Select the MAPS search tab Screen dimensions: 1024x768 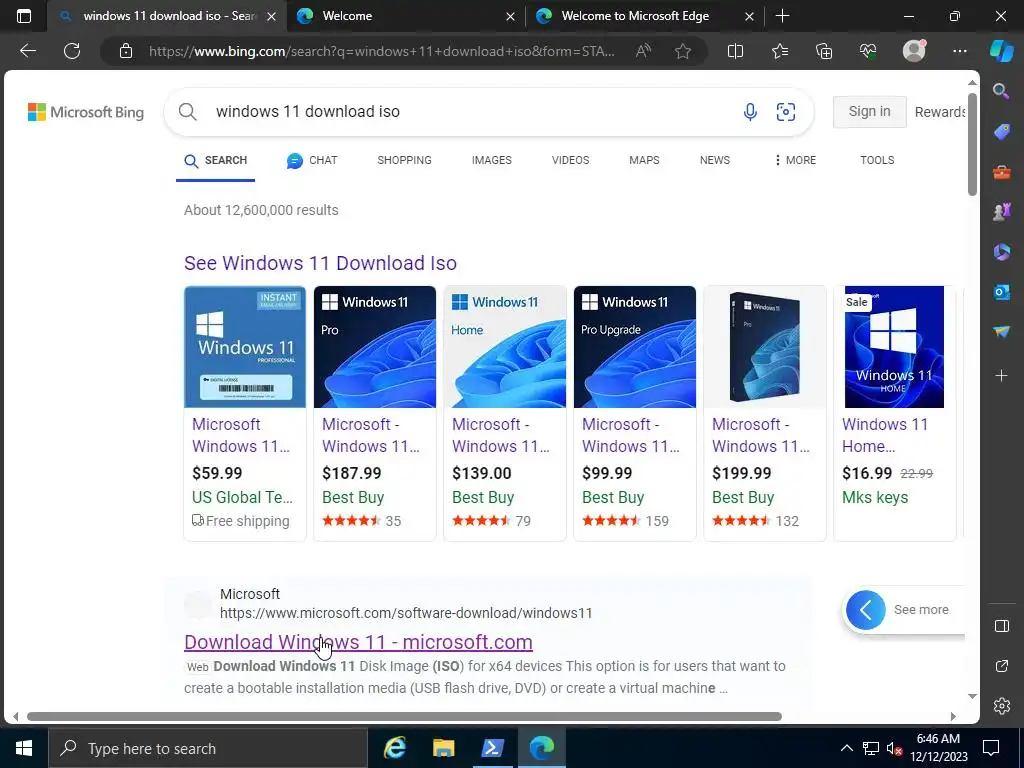click(644, 160)
